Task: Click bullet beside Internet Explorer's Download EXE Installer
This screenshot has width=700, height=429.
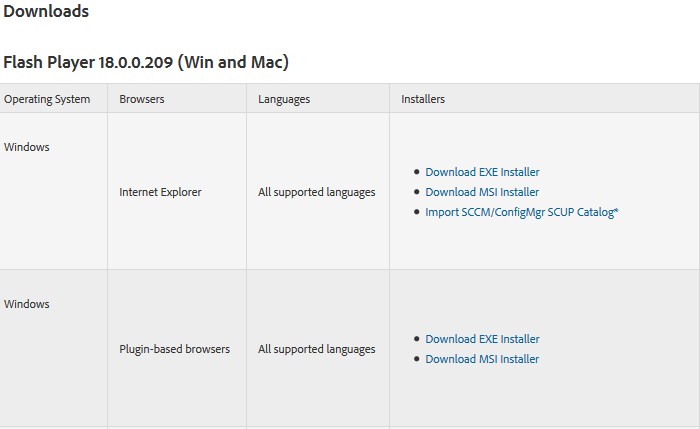Action: click(x=416, y=173)
